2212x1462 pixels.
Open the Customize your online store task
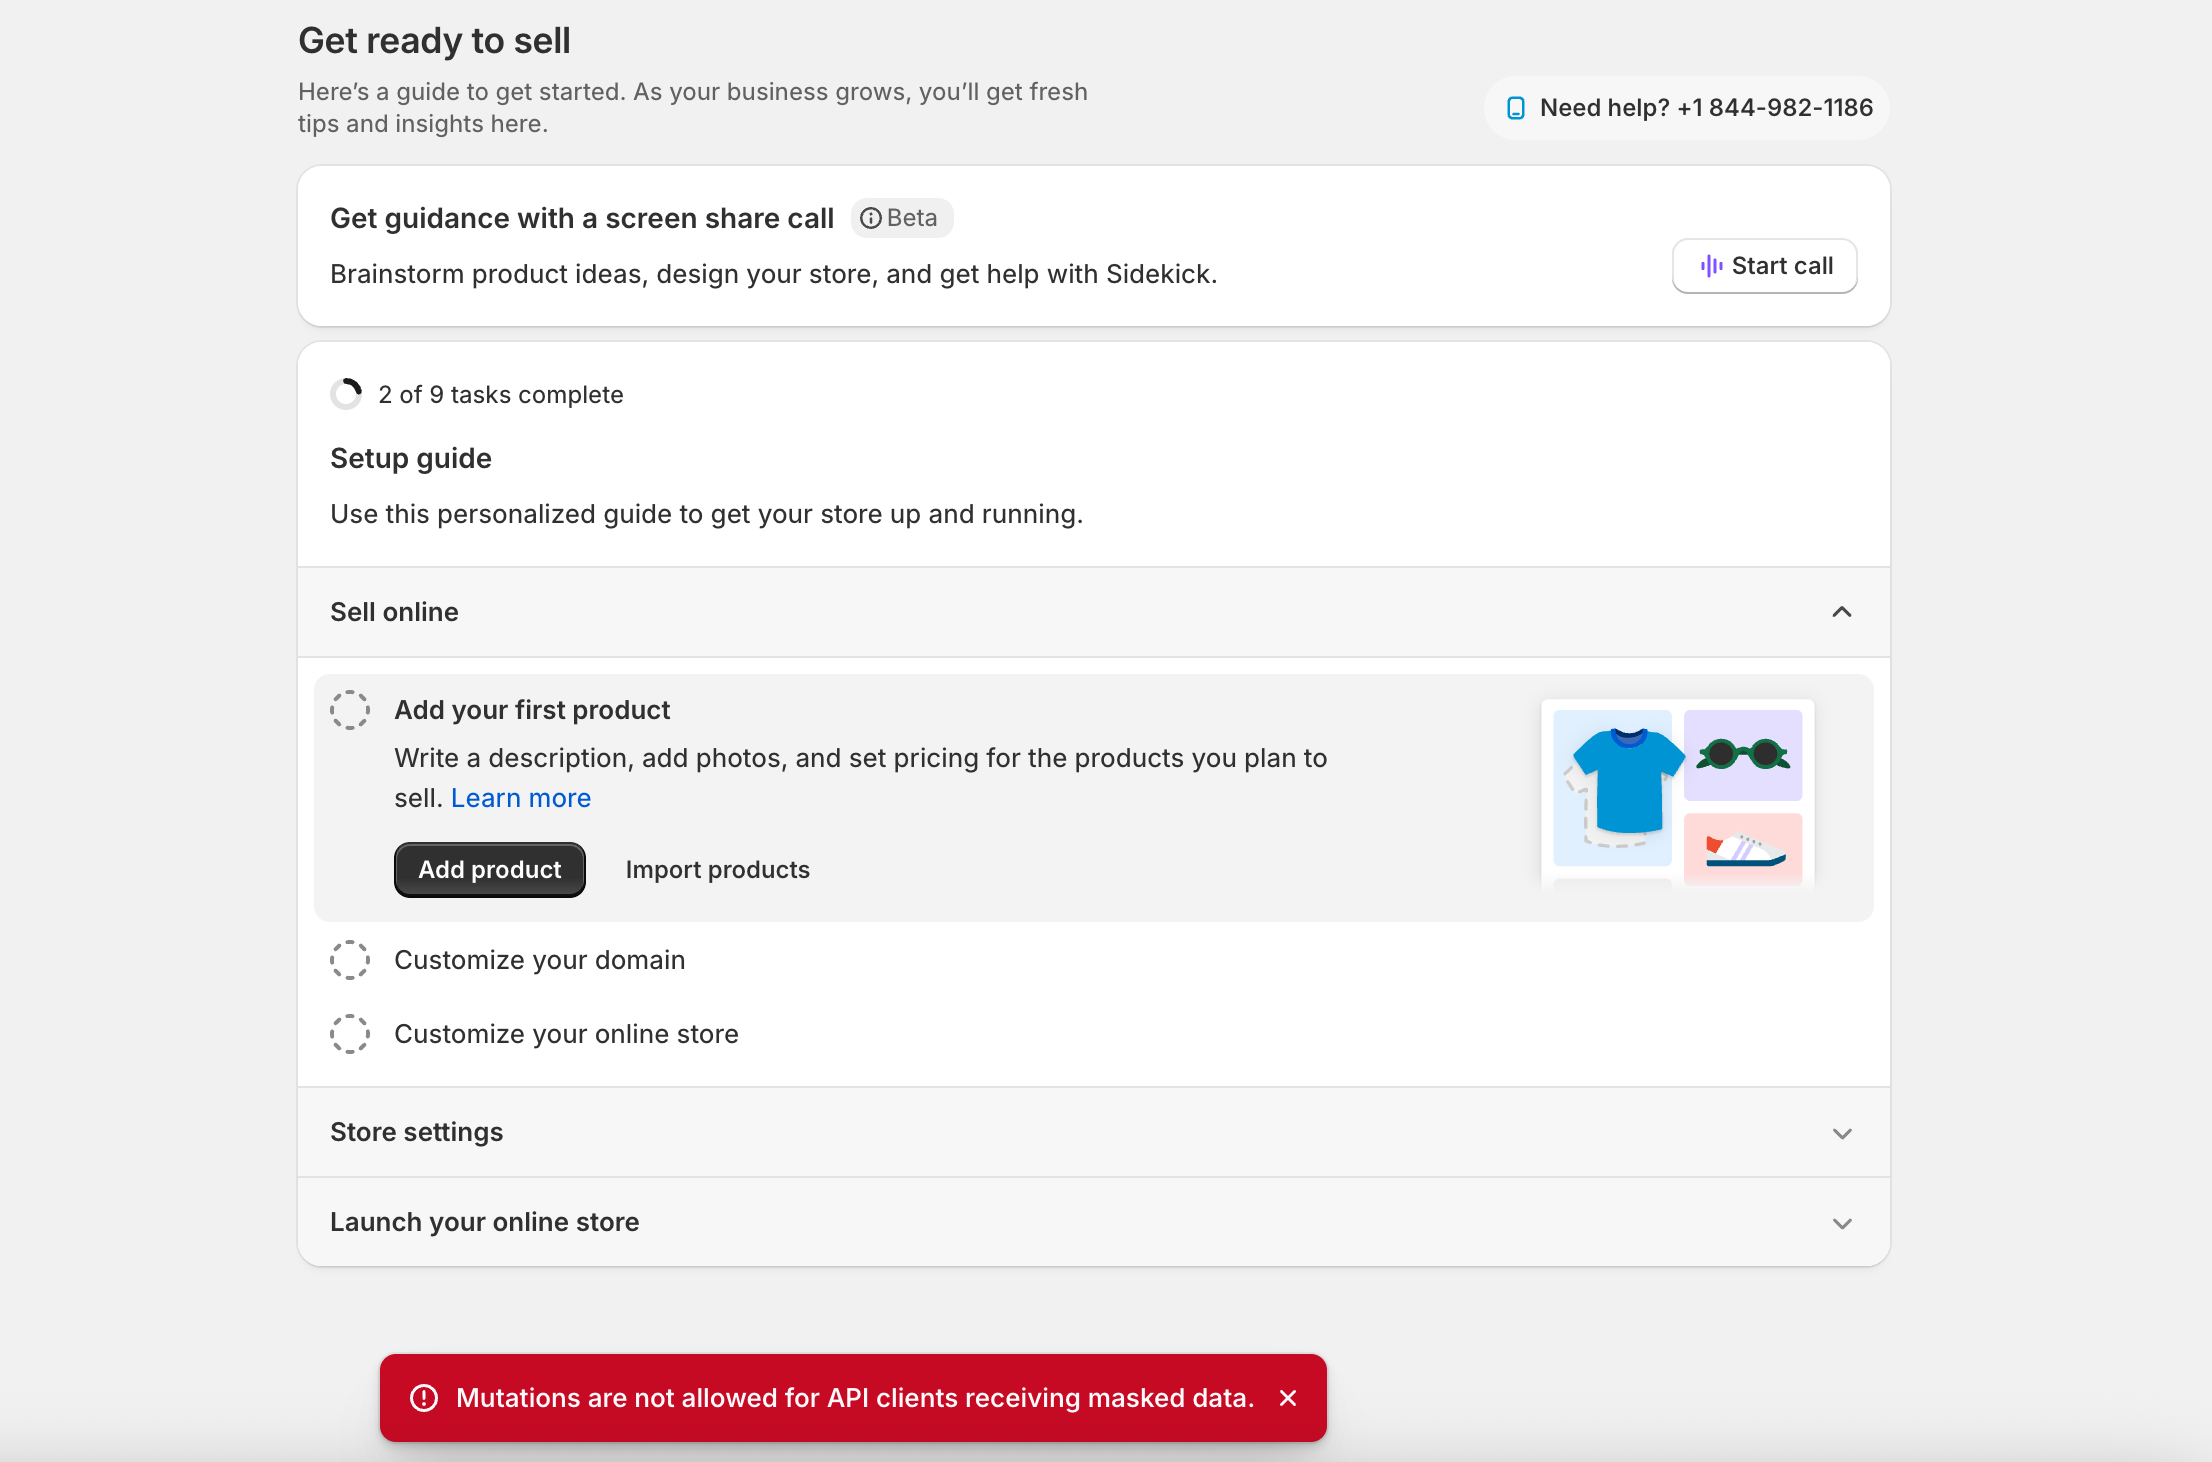click(566, 1034)
